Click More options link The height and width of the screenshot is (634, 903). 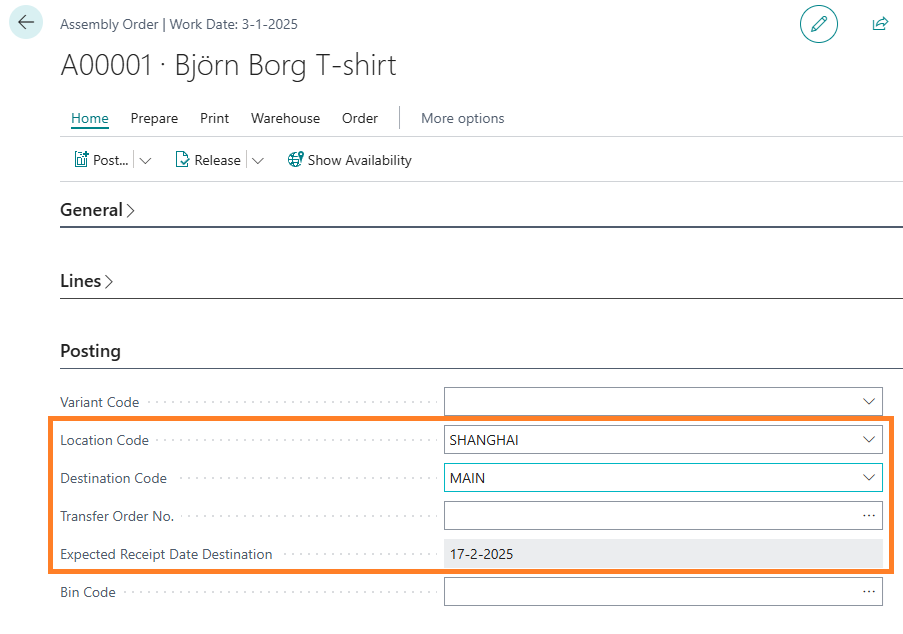tap(462, 118)
